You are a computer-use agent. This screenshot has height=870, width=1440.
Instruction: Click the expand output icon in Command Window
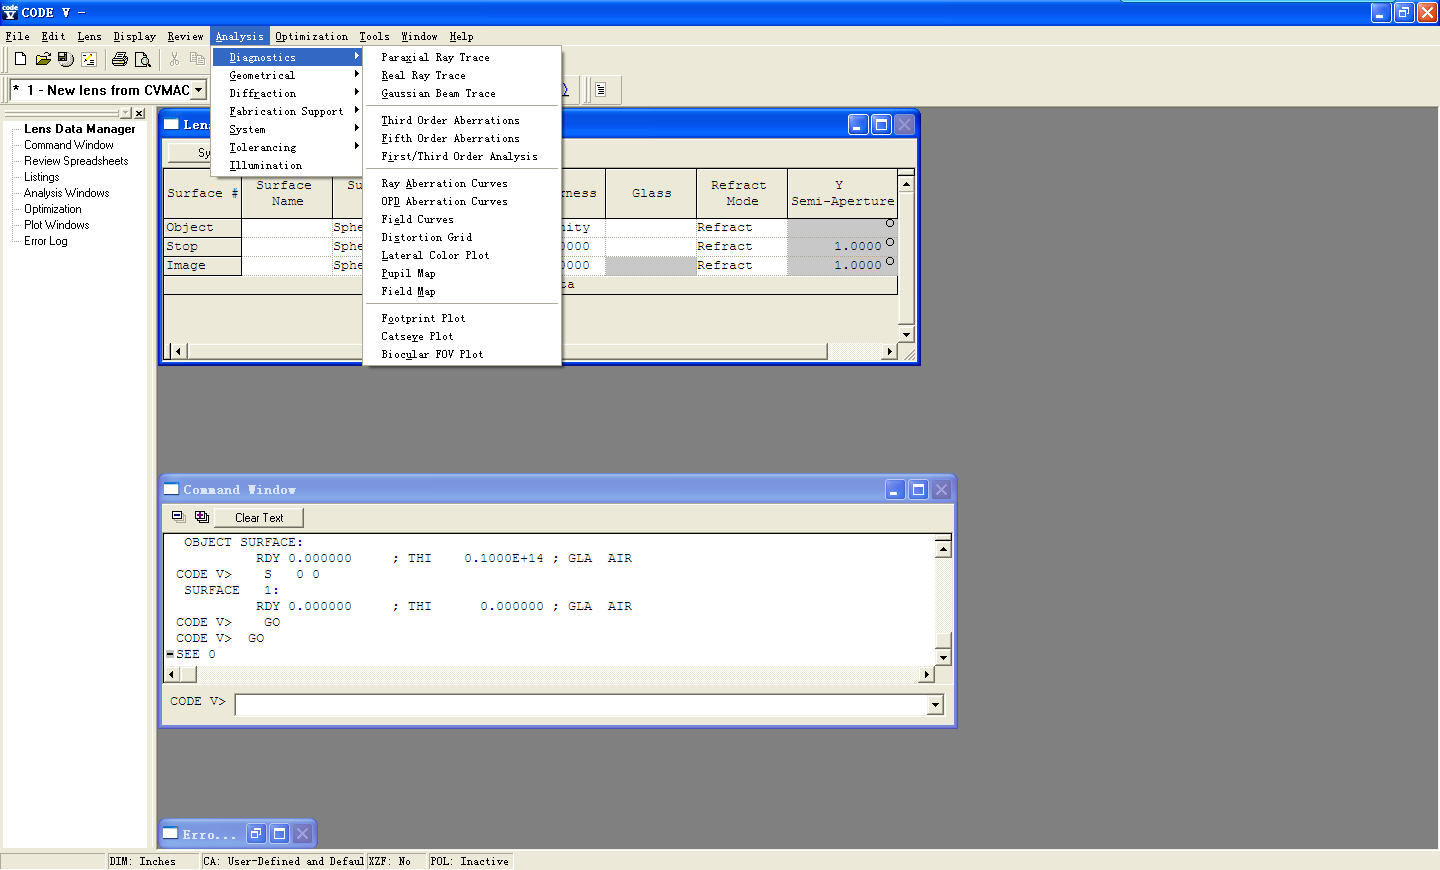[x=201, y=517]
